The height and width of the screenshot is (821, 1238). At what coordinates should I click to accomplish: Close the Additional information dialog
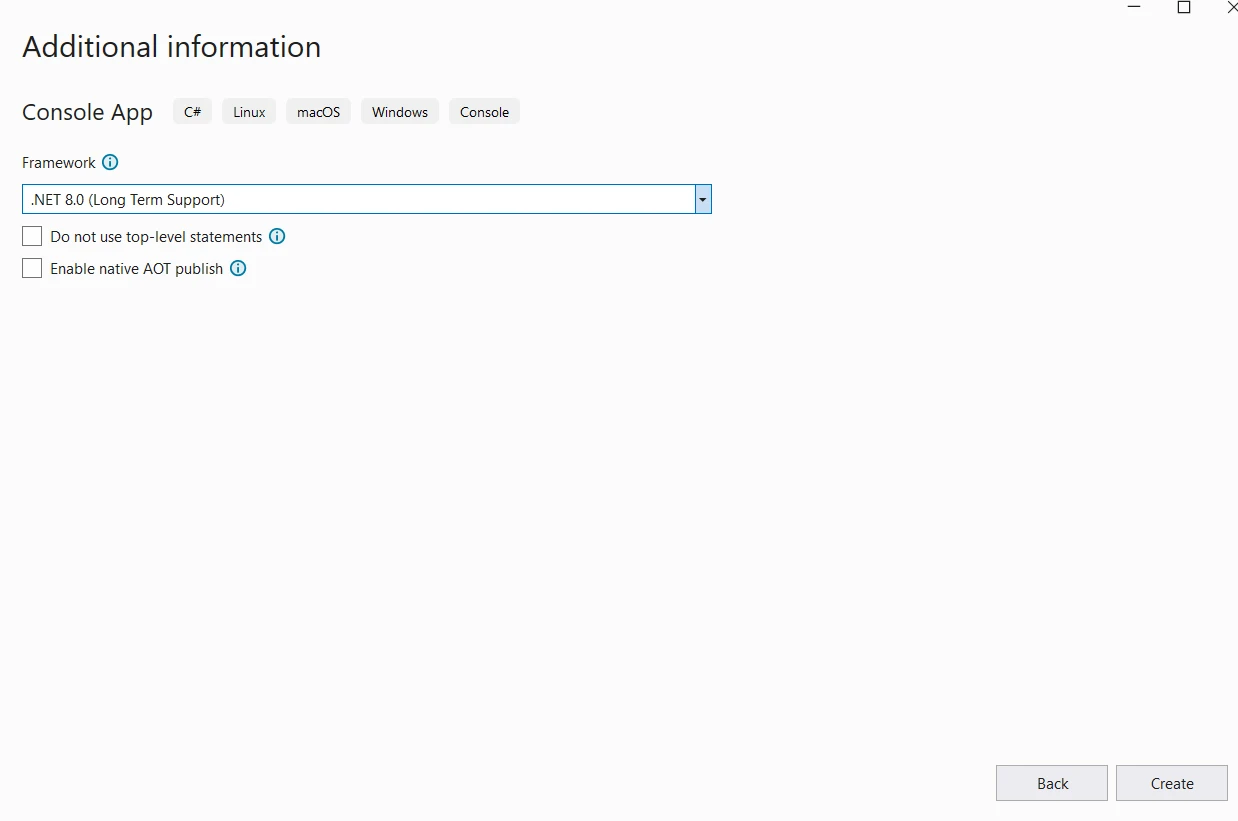1231,8
